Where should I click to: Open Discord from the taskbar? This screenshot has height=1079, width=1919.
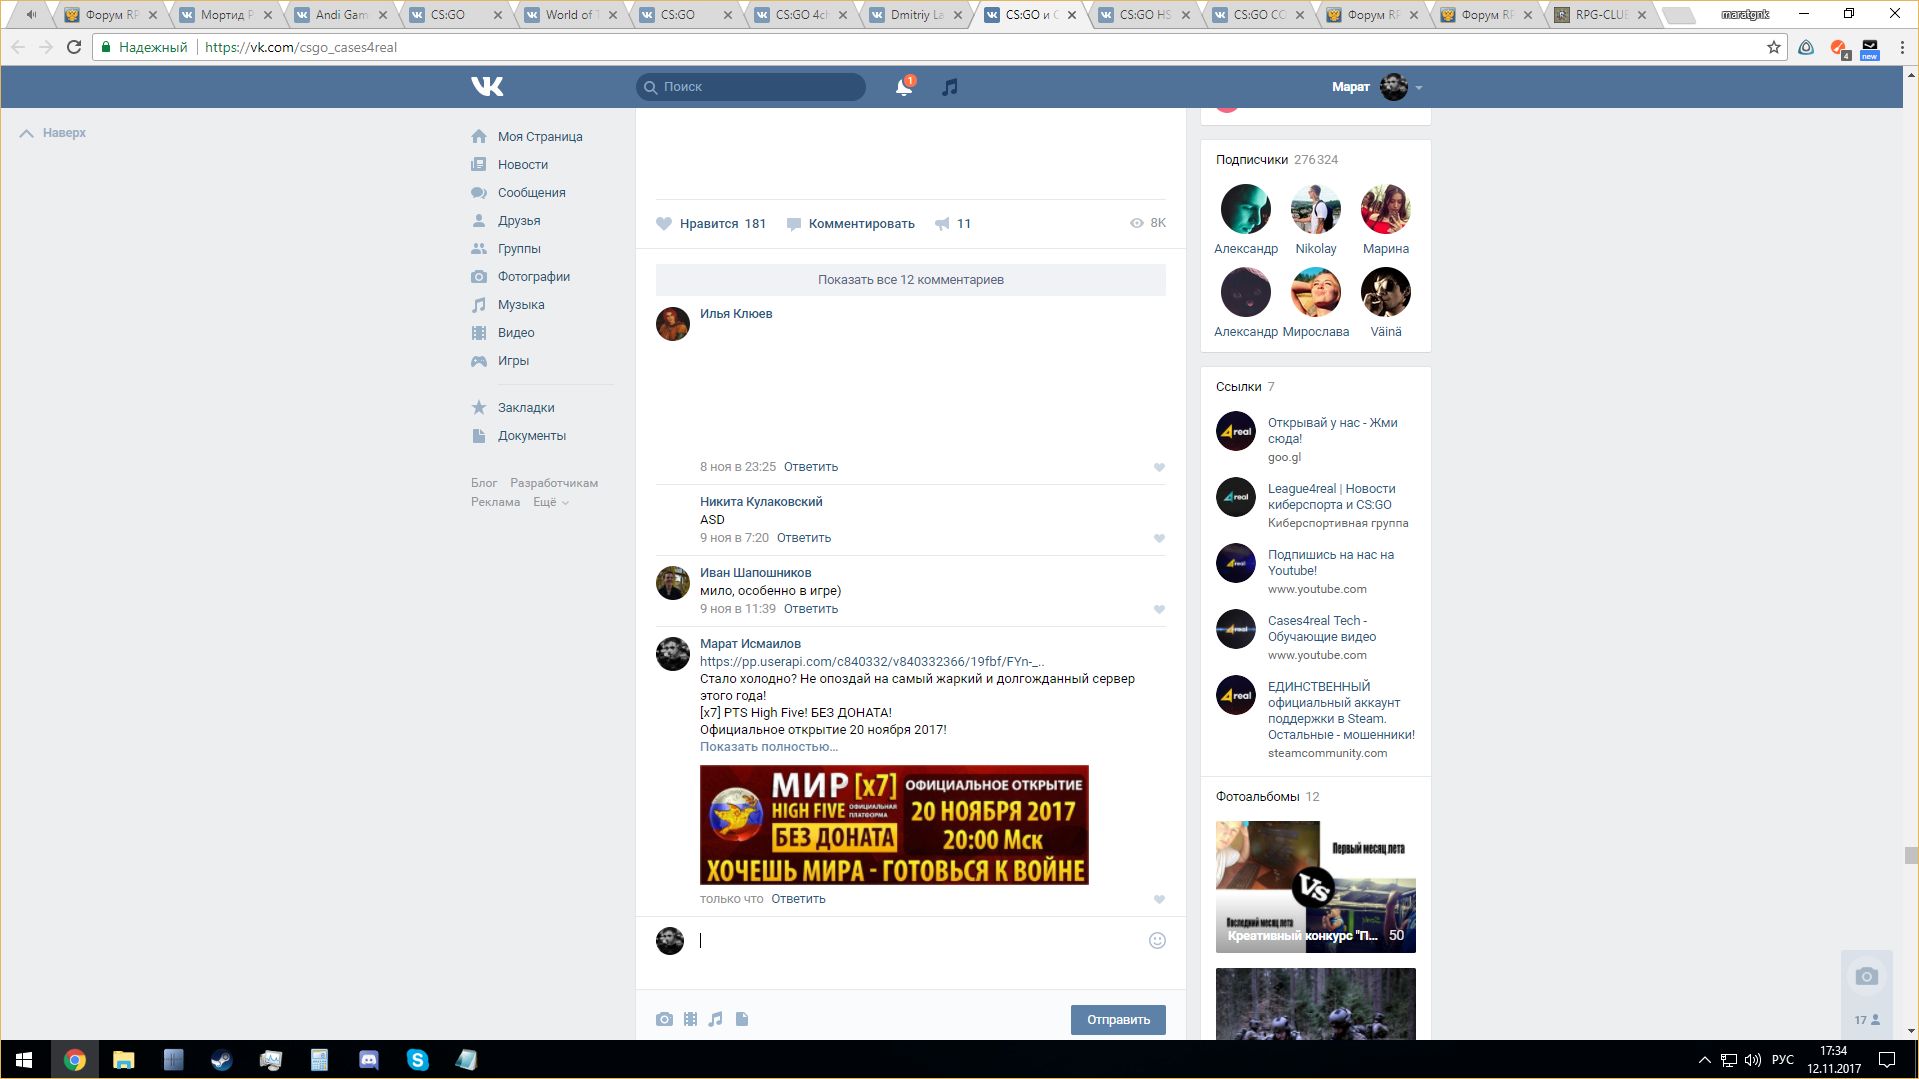(368, 1060)
